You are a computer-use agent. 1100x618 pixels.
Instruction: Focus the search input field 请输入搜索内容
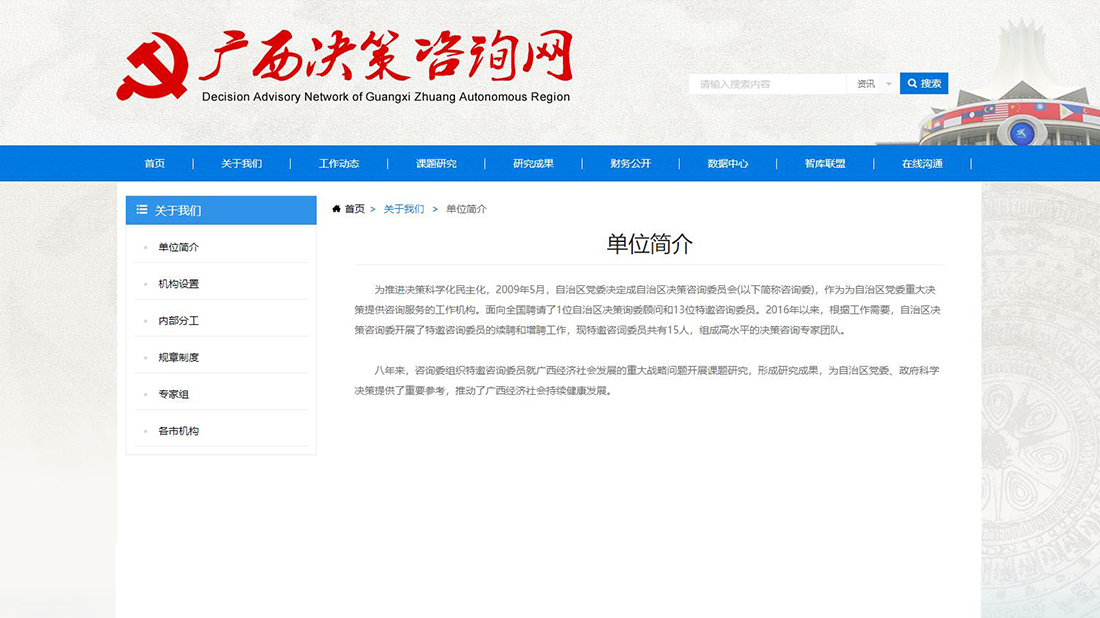click(x=767, y=83)
